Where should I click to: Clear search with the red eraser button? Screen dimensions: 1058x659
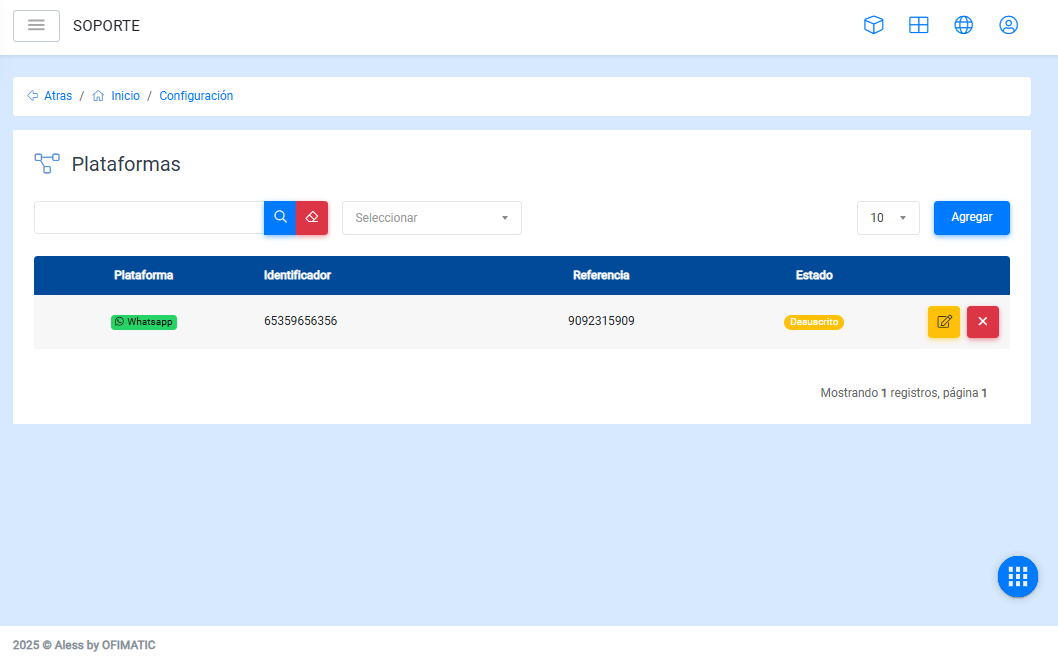pyautogui.click(x=312, y=217)
